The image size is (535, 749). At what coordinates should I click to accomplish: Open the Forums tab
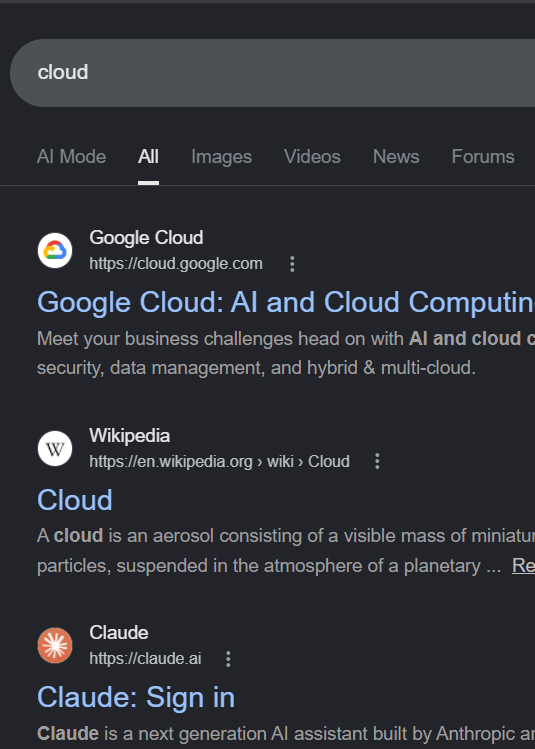point(483,157)
